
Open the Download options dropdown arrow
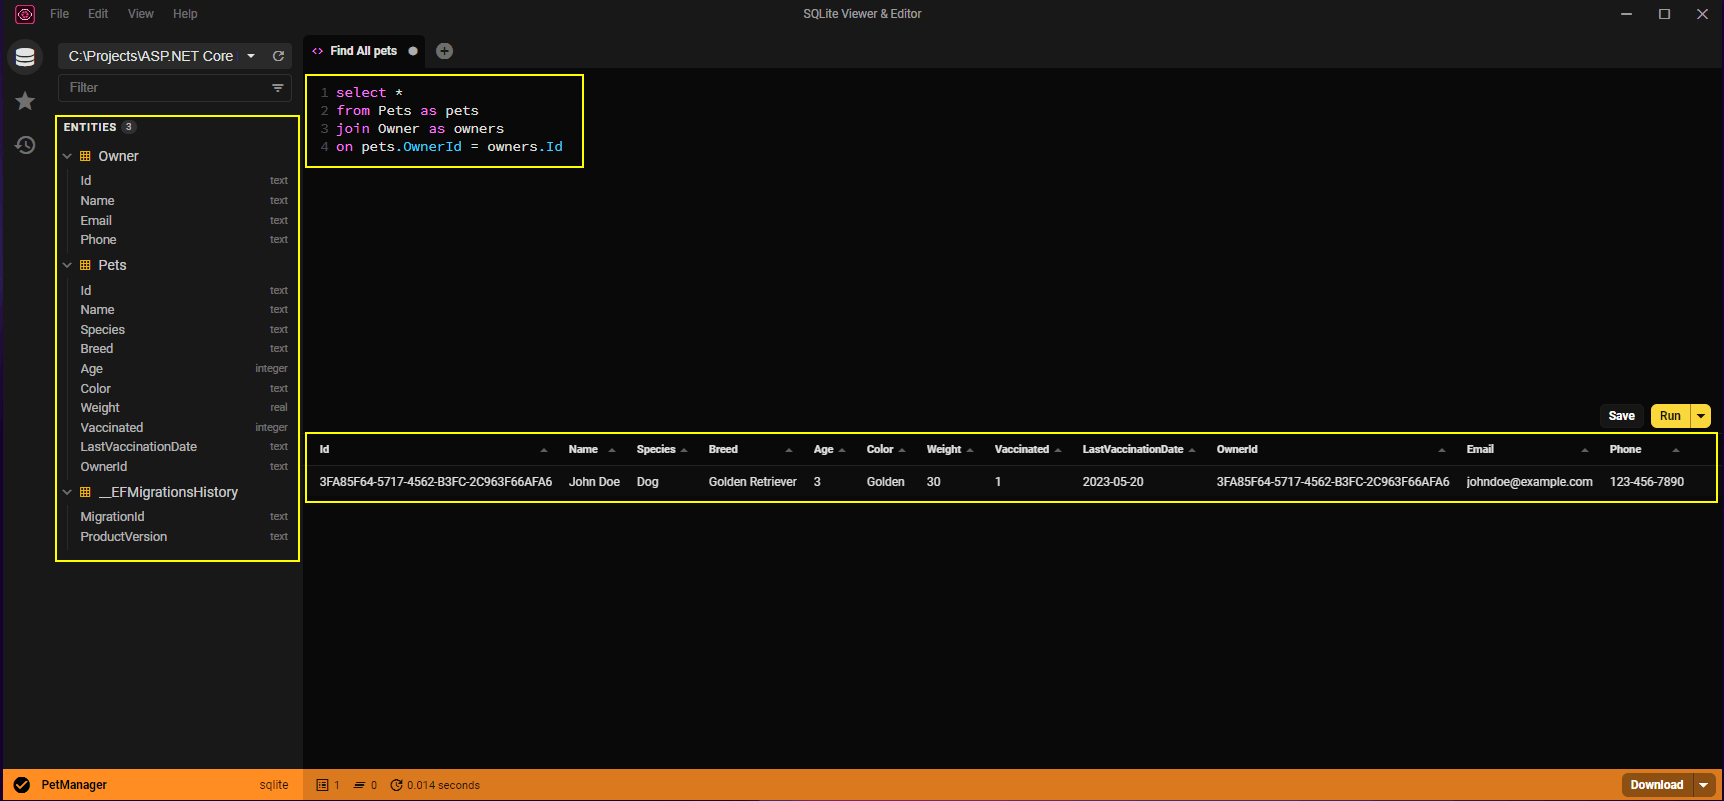pyautogui.click(x=1704, y=785)
